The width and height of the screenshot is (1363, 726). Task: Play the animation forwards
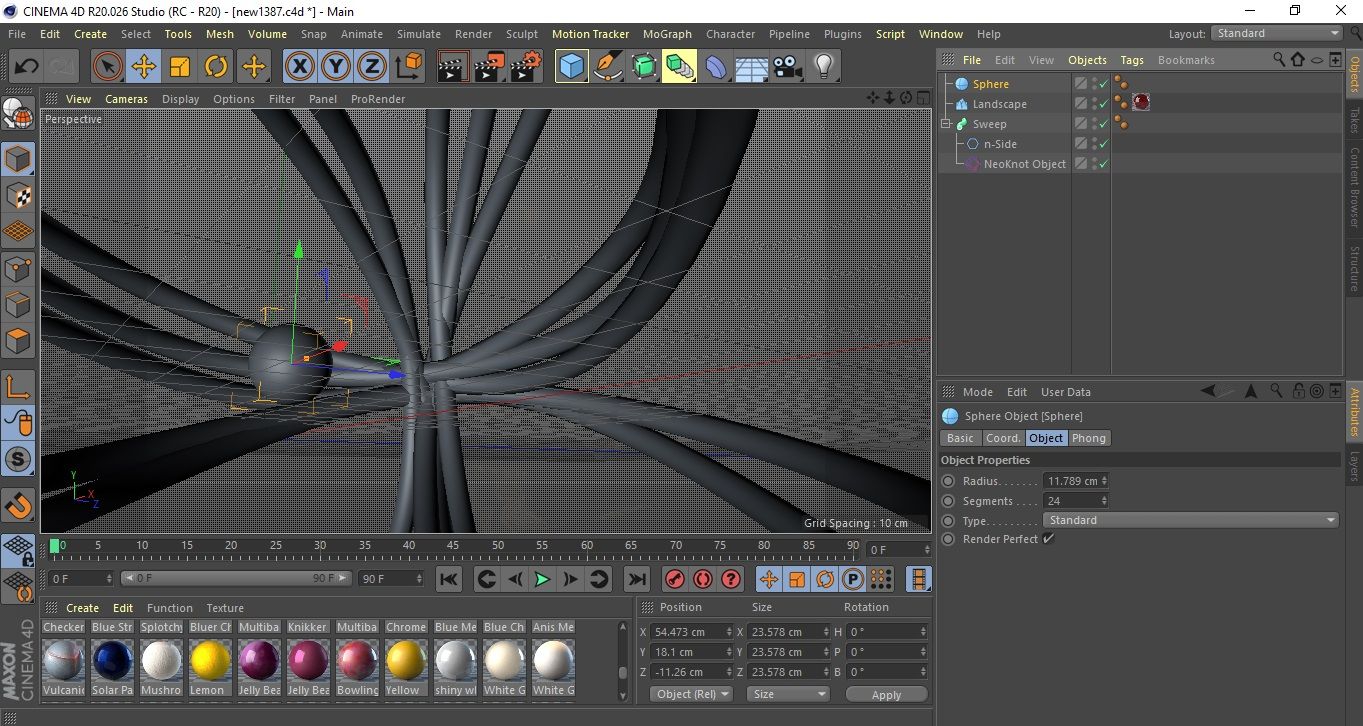click(x=542, y=579)
